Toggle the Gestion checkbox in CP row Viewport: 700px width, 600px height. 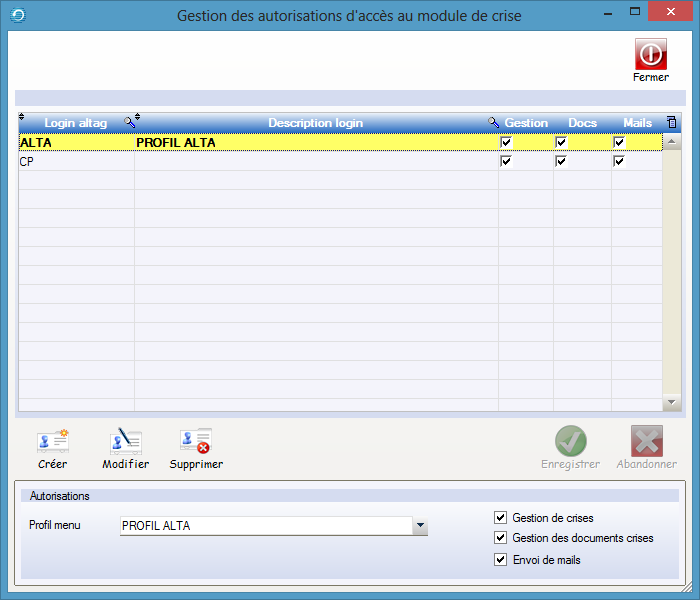pos(506,161)
